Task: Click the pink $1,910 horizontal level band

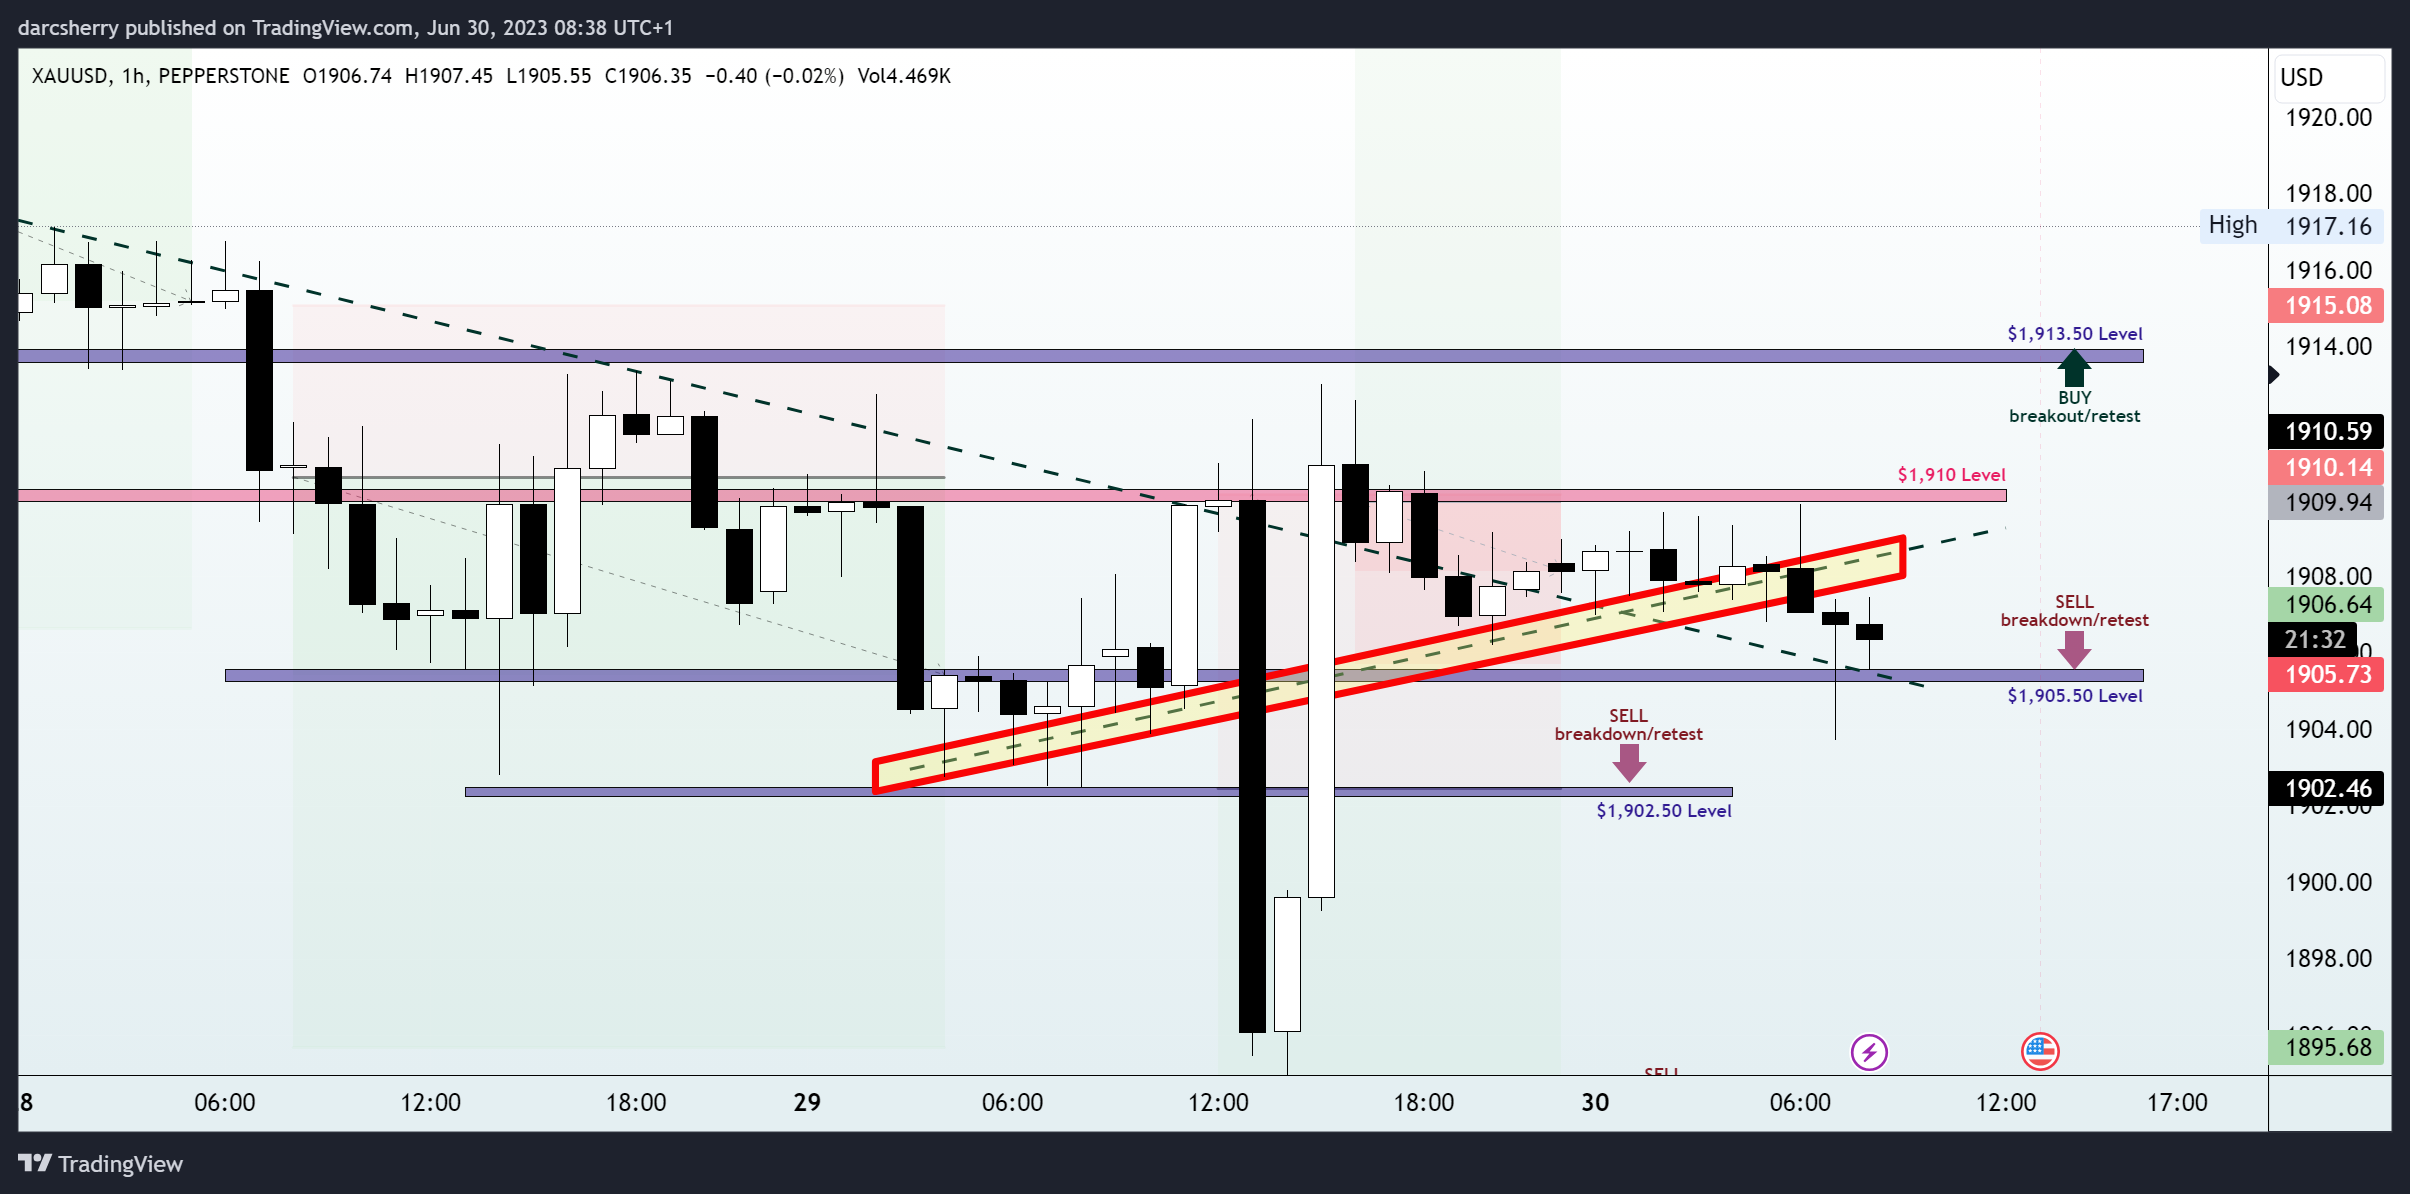Action: pyautogui.click(x=1012, y=495)
